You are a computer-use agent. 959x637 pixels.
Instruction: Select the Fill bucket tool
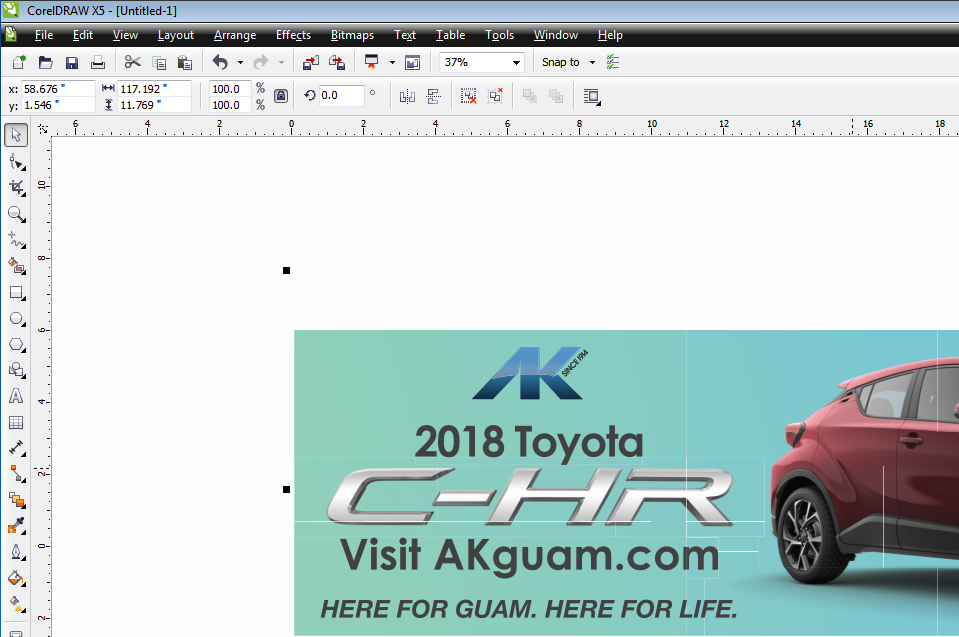point(17,578)
